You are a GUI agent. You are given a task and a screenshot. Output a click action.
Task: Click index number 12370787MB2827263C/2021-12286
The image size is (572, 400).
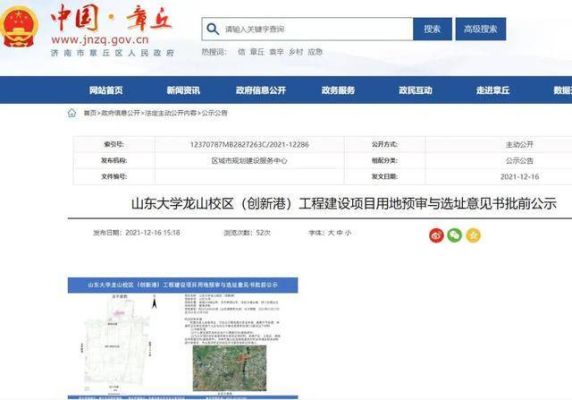(250, 144)
